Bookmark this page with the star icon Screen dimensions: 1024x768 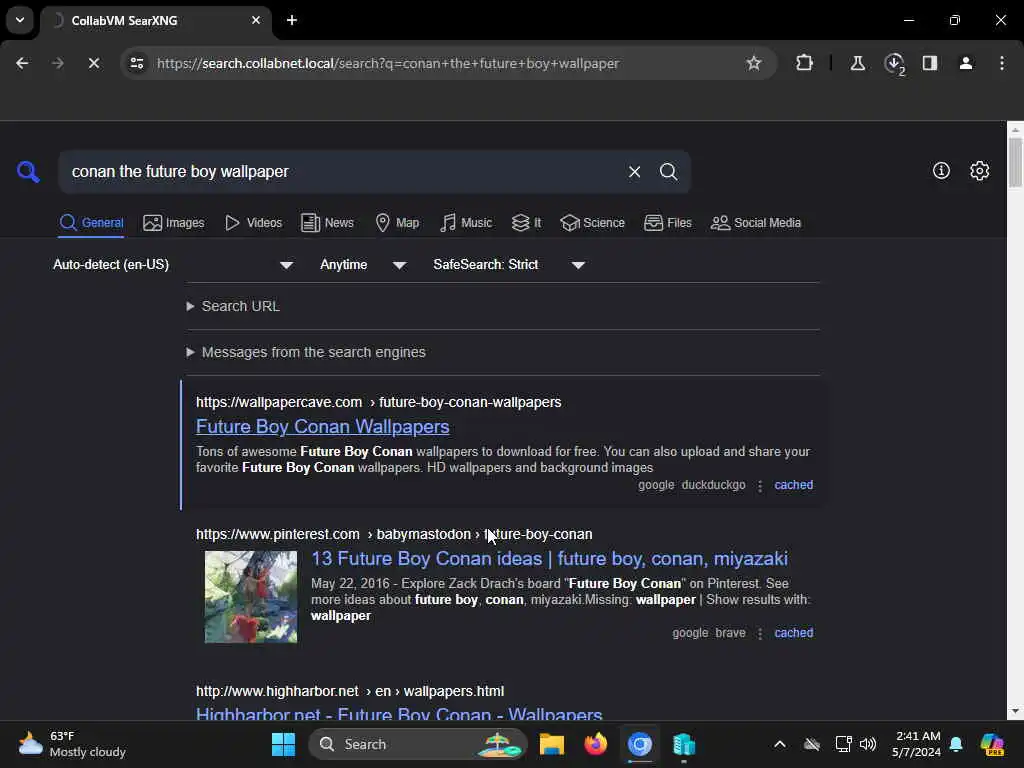(x=754, y=63)
